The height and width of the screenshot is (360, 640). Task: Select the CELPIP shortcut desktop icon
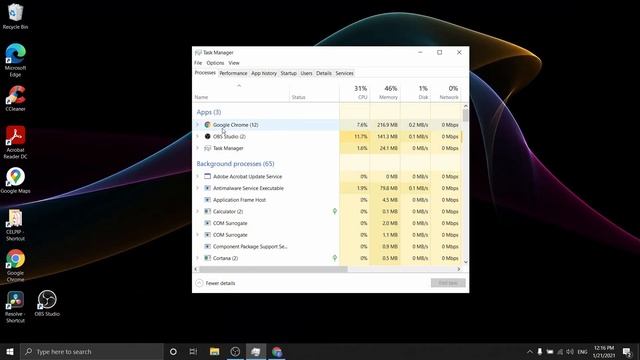pos(15,224)
